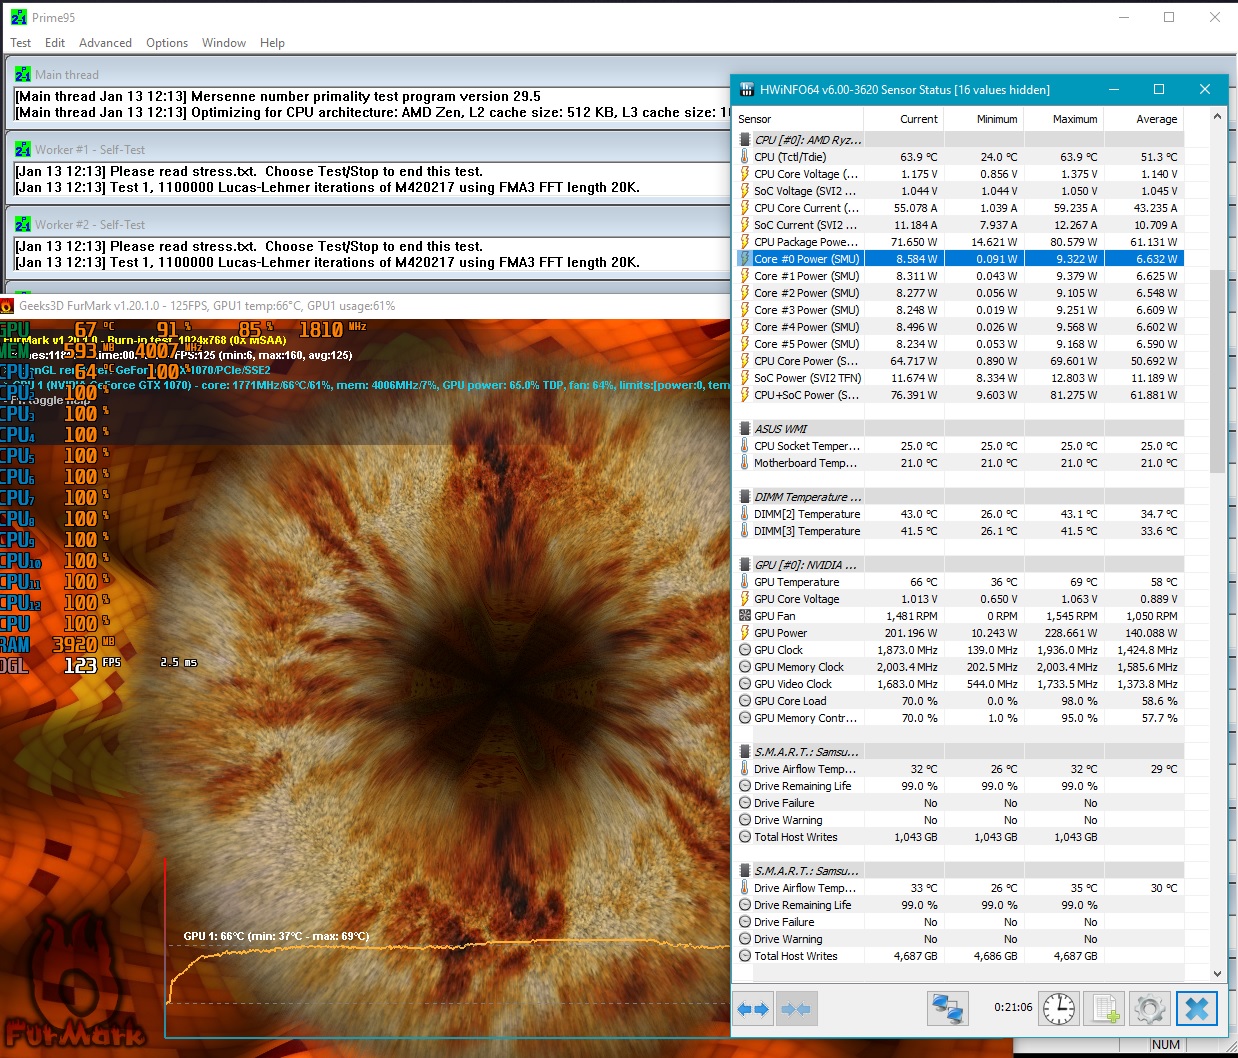Select Total Host Writes row showing 4,687 GB
This screenshot has height=1058, width=1238.
(x=959, y=956)
